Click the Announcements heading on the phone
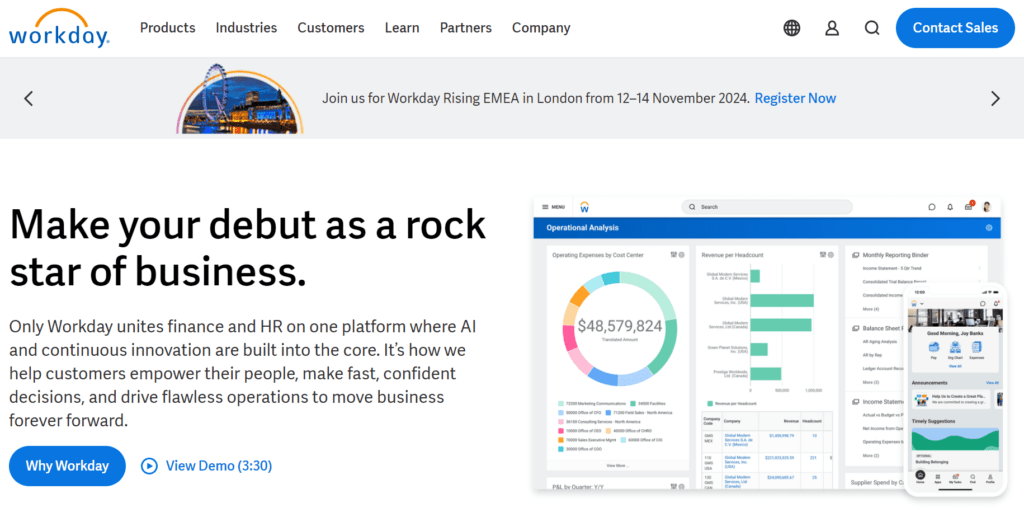Viewport: 1024px width, 522px height. coord(929,383)
